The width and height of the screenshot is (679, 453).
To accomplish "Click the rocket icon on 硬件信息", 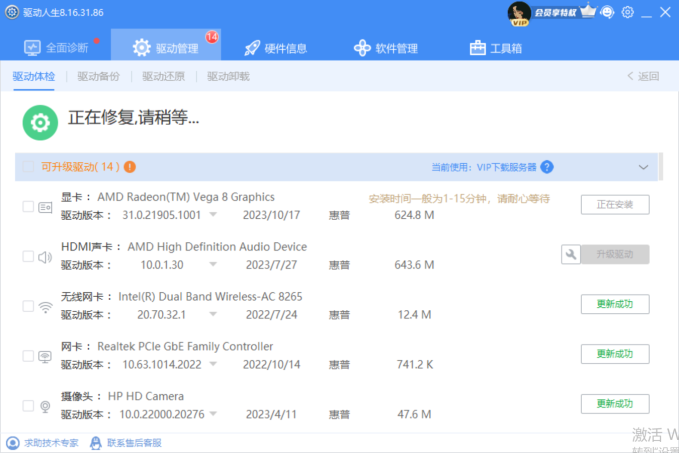I will coord(252,48).
